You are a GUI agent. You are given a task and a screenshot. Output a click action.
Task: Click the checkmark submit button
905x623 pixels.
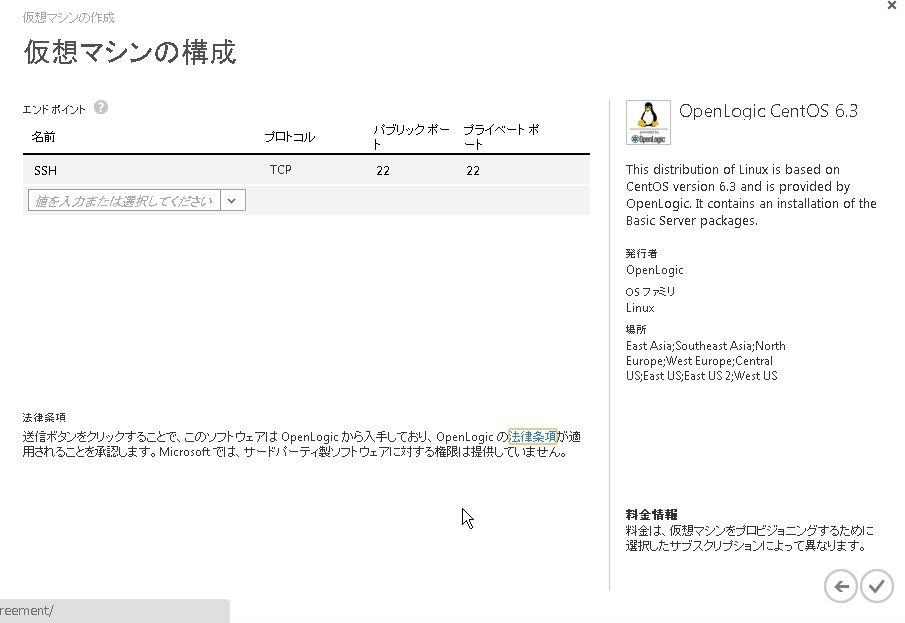point(877,586)
